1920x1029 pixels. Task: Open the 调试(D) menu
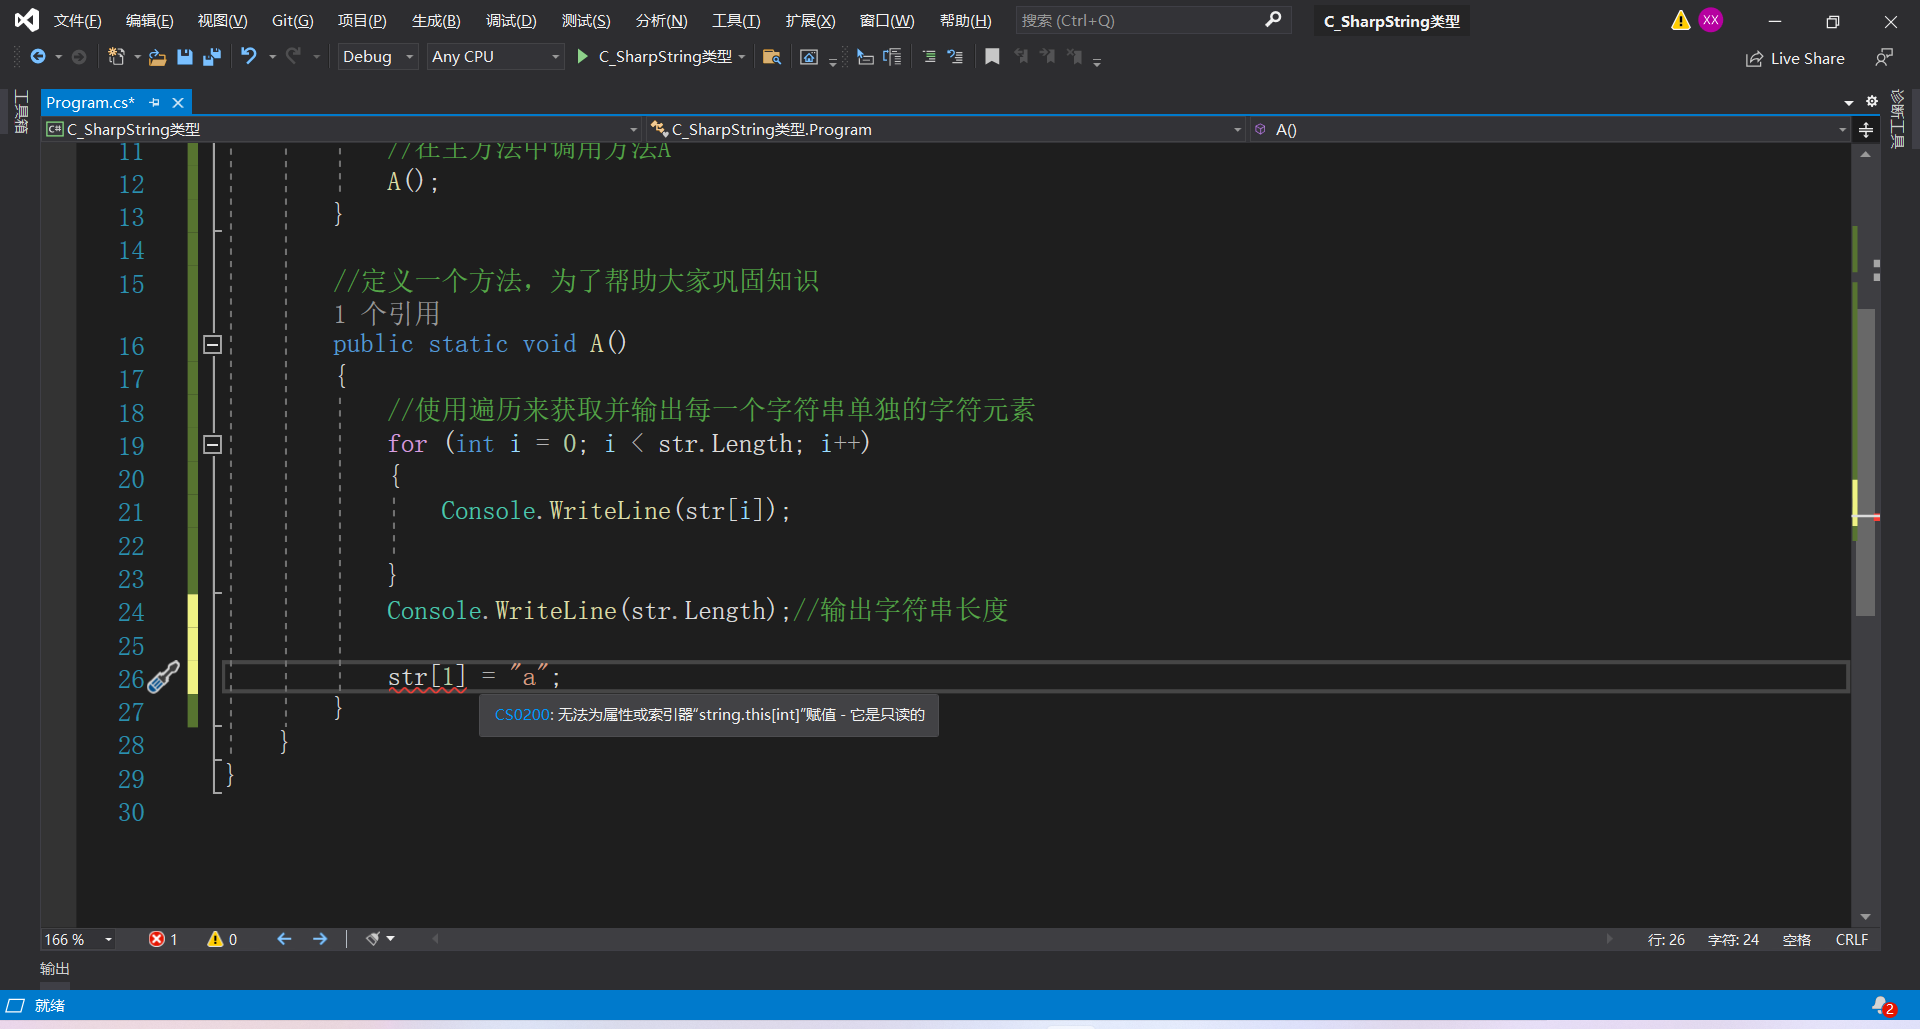click(511, 20)
